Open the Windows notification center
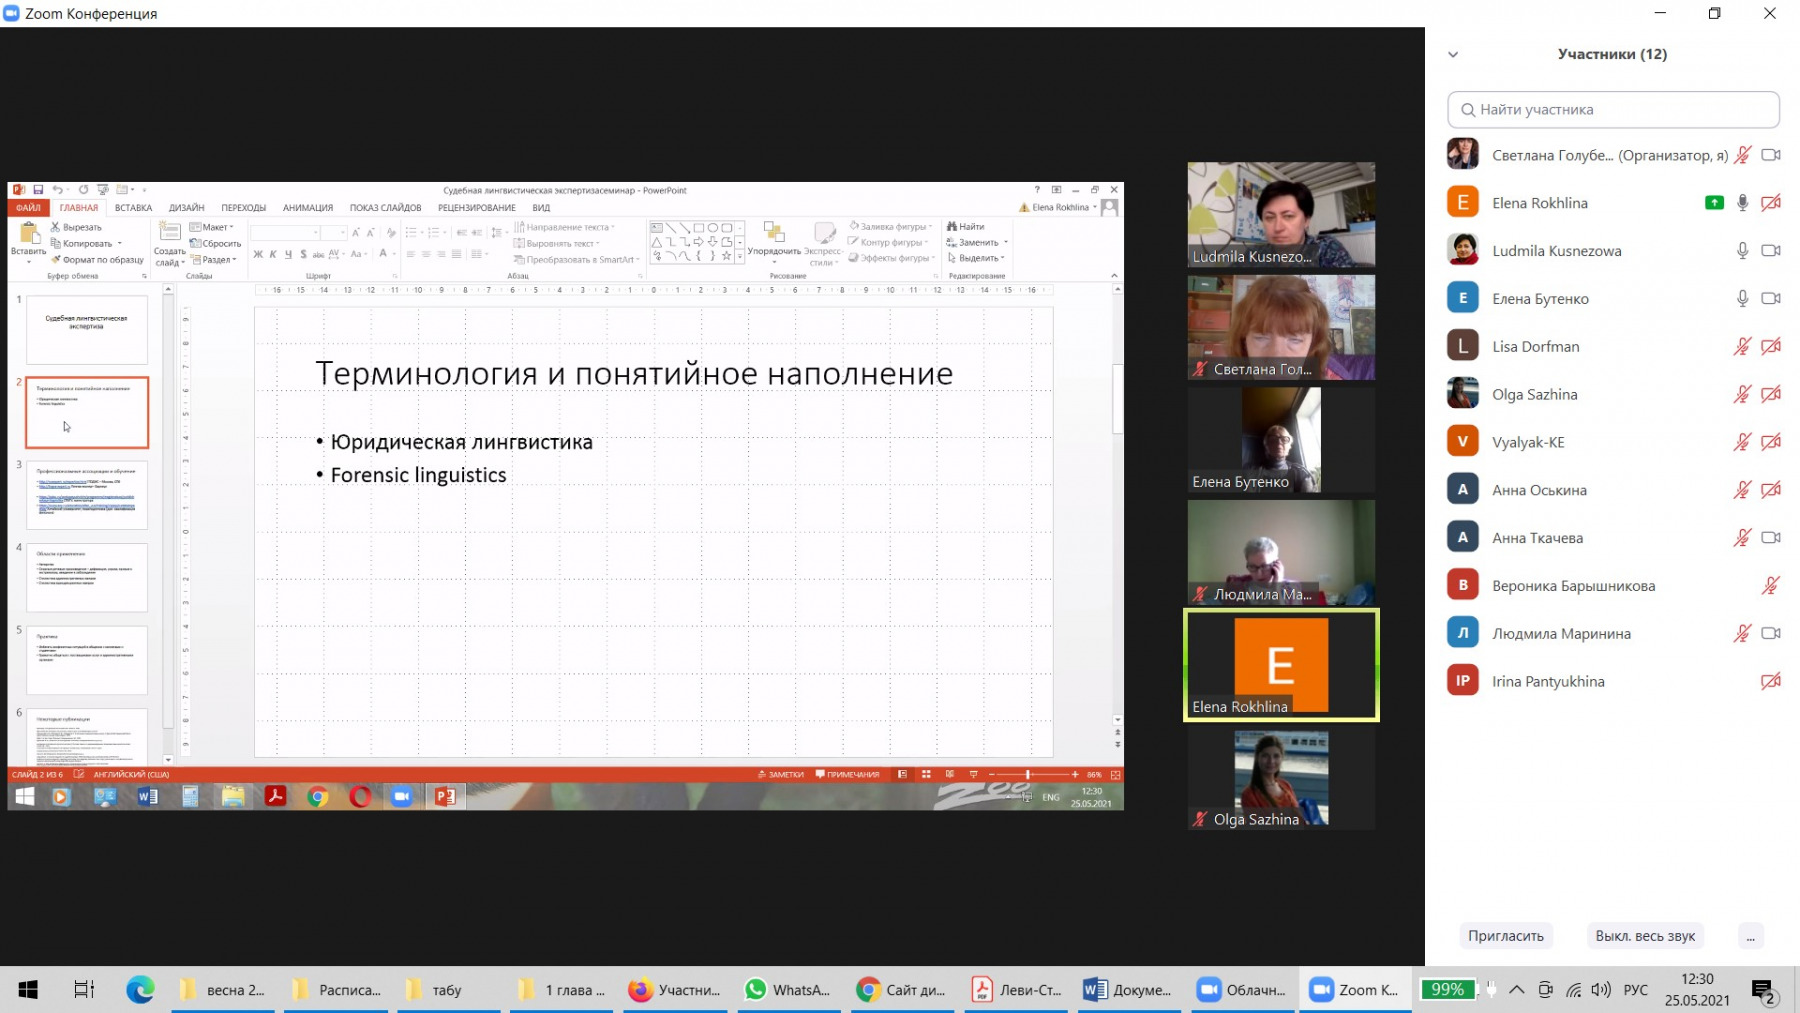 [x=1763, y=990]
